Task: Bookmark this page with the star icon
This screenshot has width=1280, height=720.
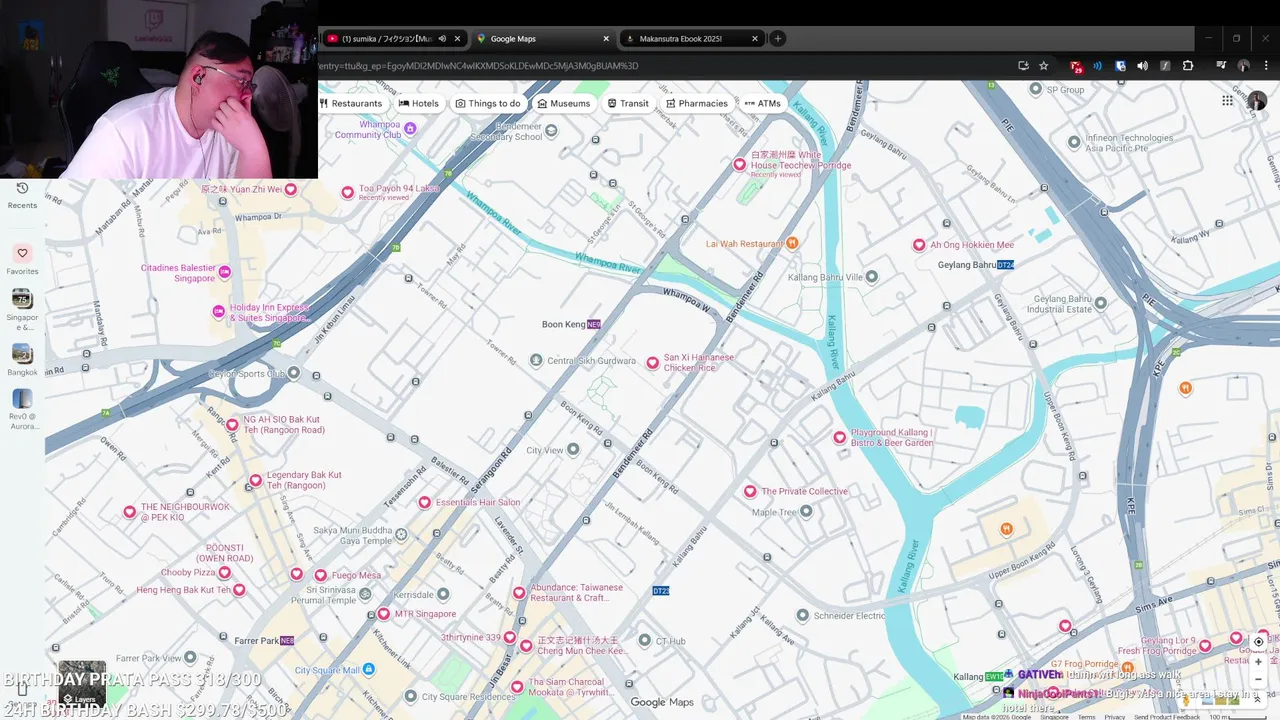Action: coord(1044,66)
